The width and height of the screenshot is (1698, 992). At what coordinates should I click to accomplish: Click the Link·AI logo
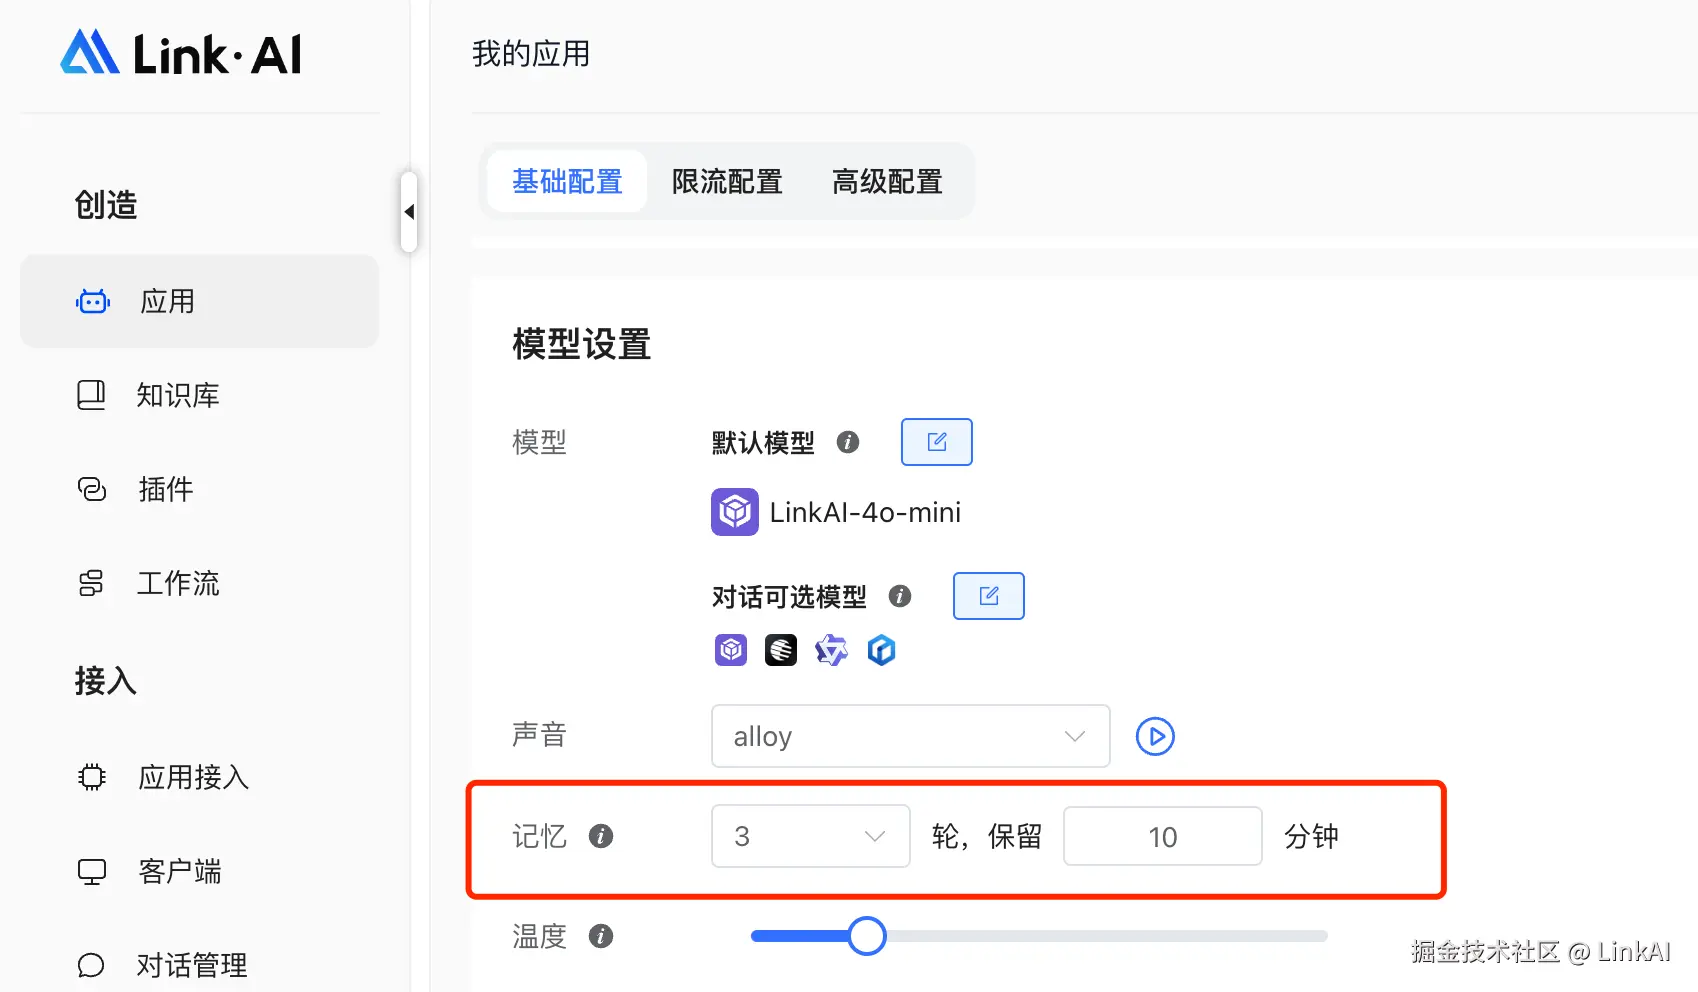(x=180, y=55)
